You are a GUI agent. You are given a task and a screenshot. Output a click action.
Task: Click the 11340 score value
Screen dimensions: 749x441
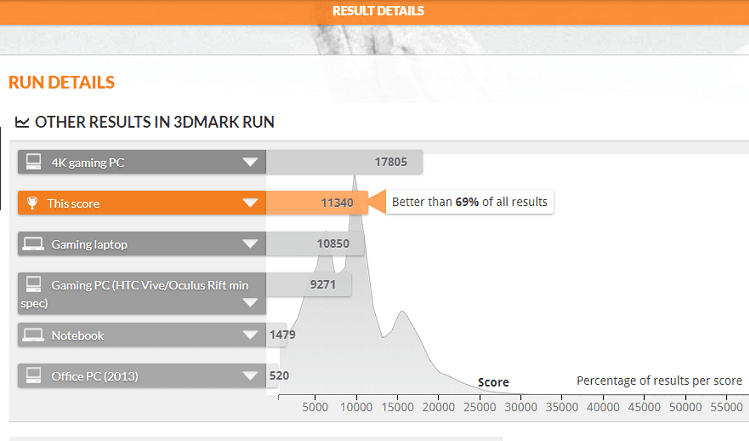point(337,203)
